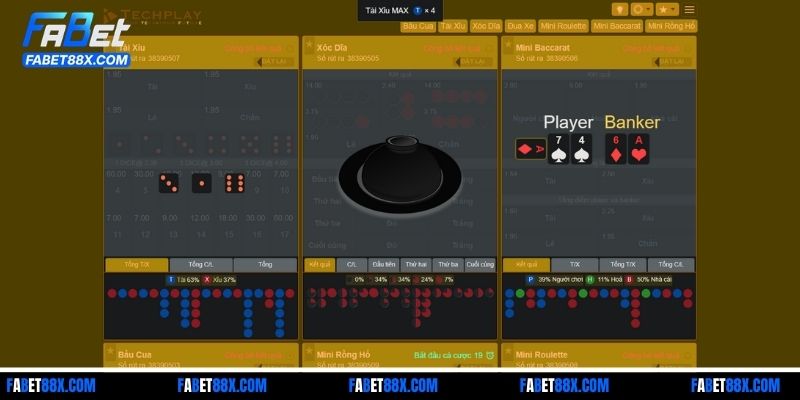Image resolution: width=800 pixels, height=400 pixels.
Task: Select T/X tab in Mini Baccarat panel
Action: click(574, 265)
